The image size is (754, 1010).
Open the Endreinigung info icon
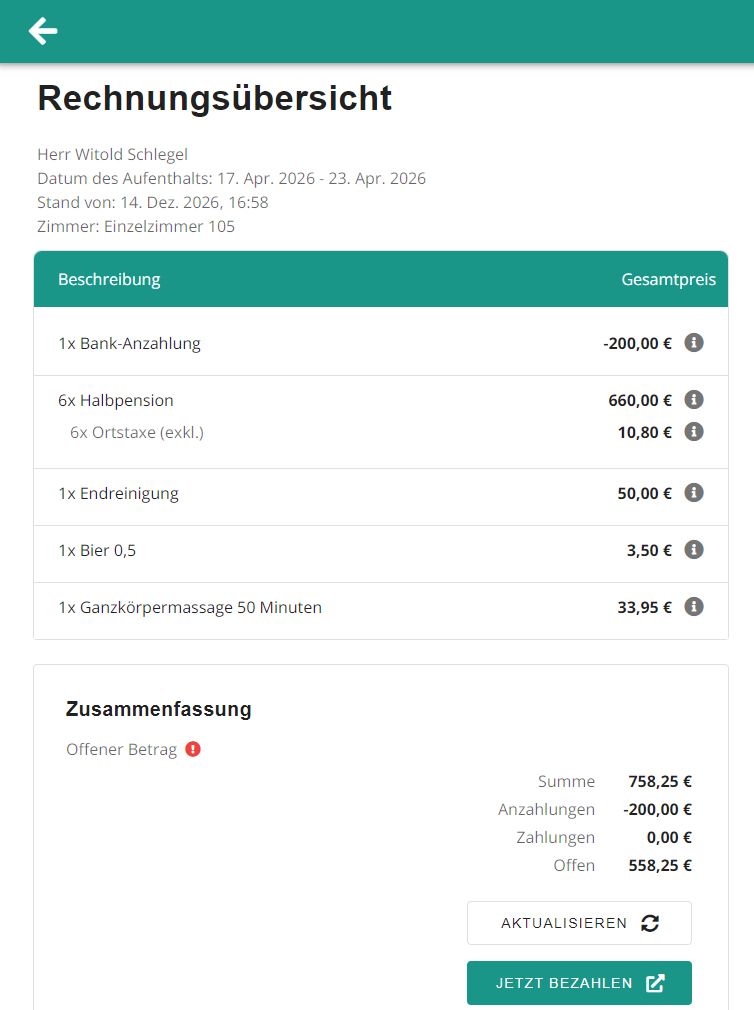click(x=694, y=492)
